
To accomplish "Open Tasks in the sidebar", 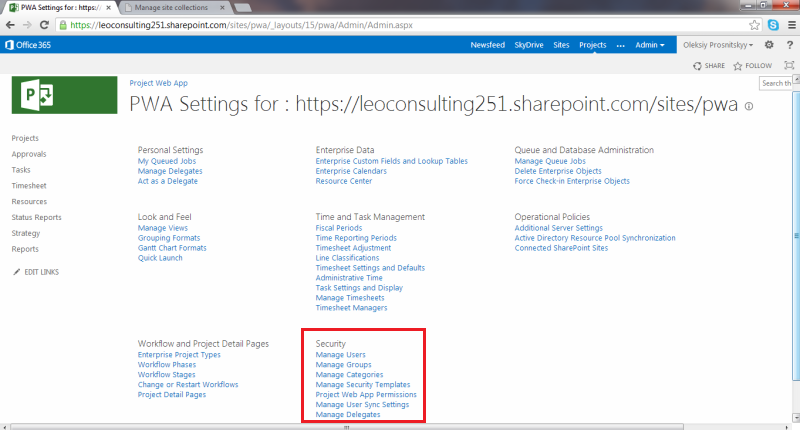I will point(21,170).
